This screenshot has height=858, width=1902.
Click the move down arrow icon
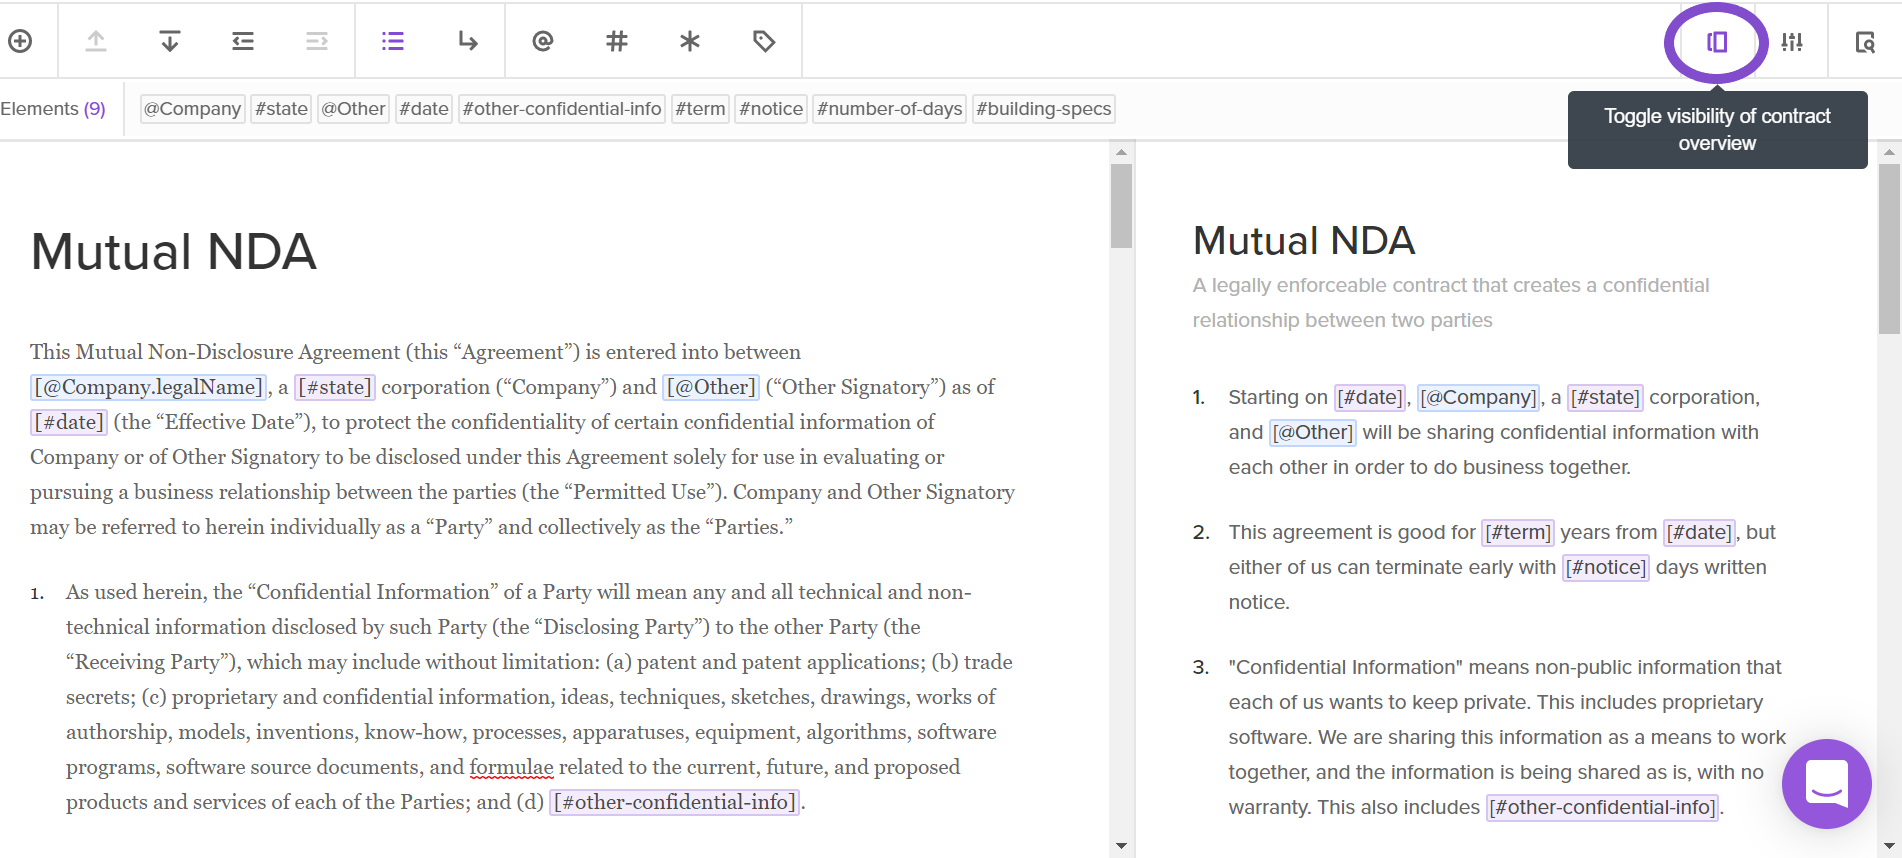[169, 41]
